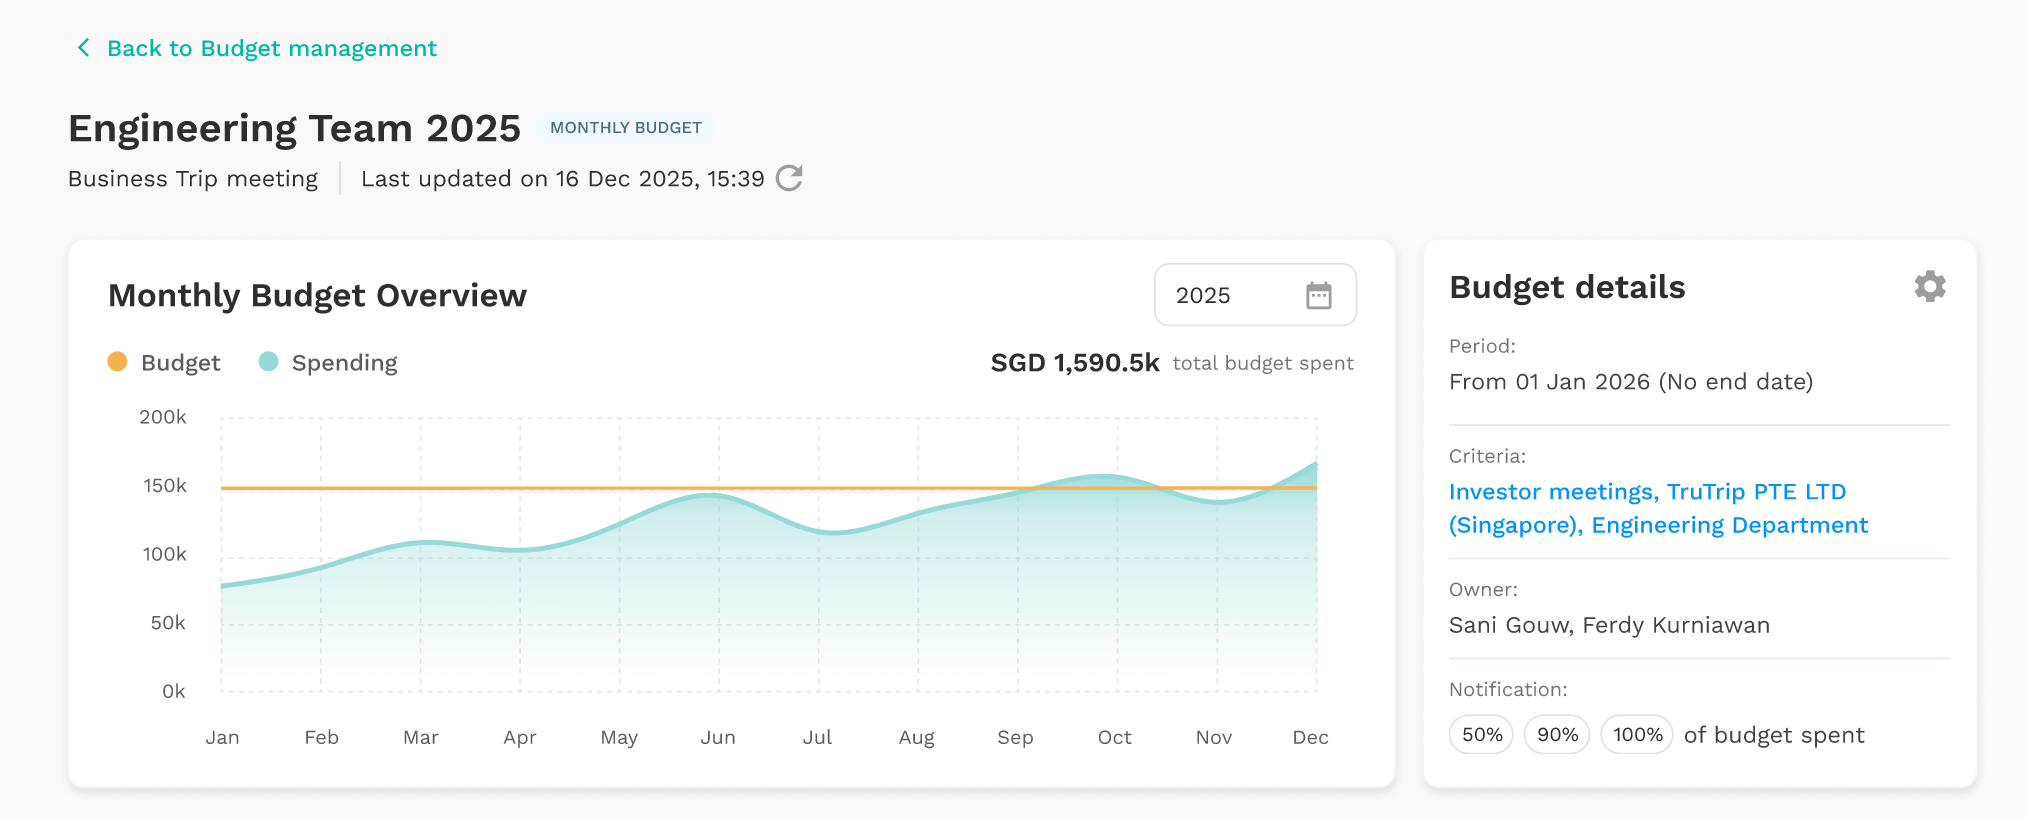This screenshot has height=818, width=2028.
Task: Click the back chevron arrow icon
Action: click(x=84, y=48)
